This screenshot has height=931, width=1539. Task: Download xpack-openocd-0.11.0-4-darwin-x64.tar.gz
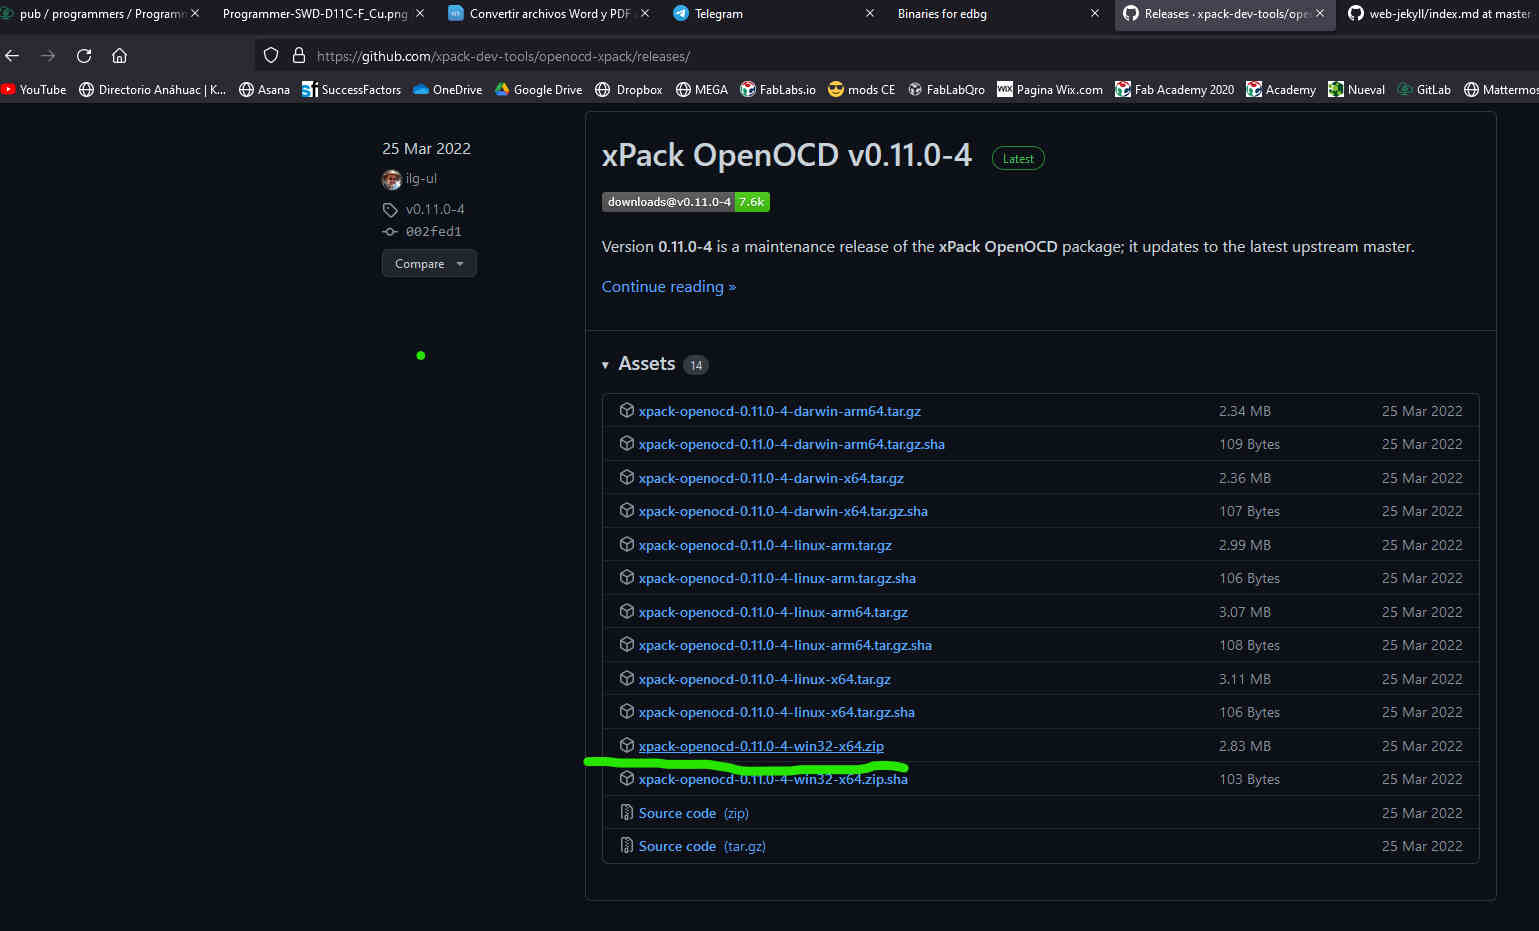[x=771, y=478]
